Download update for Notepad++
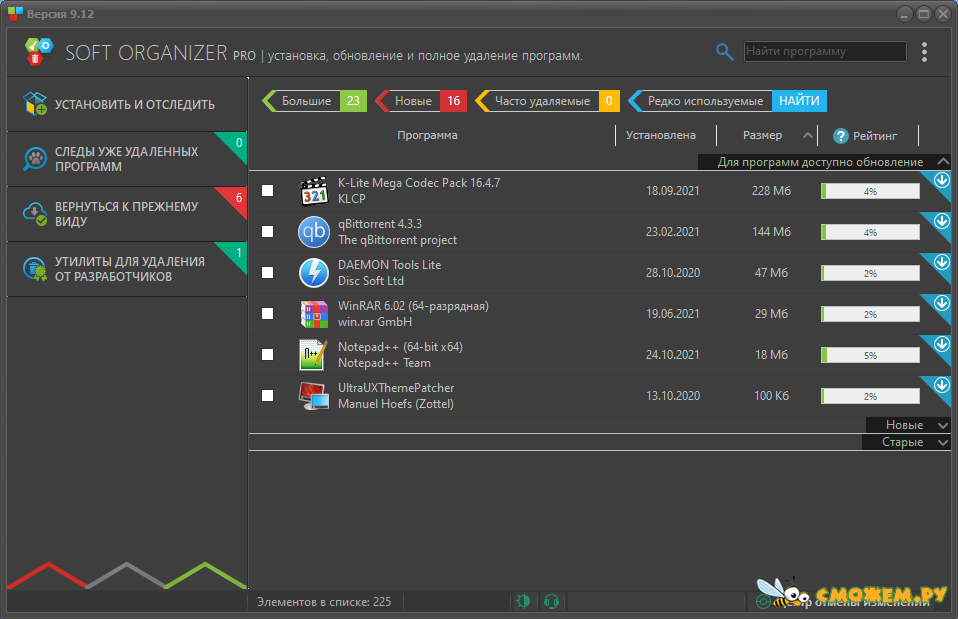The image size is (958, 619). tap(942, 344)
